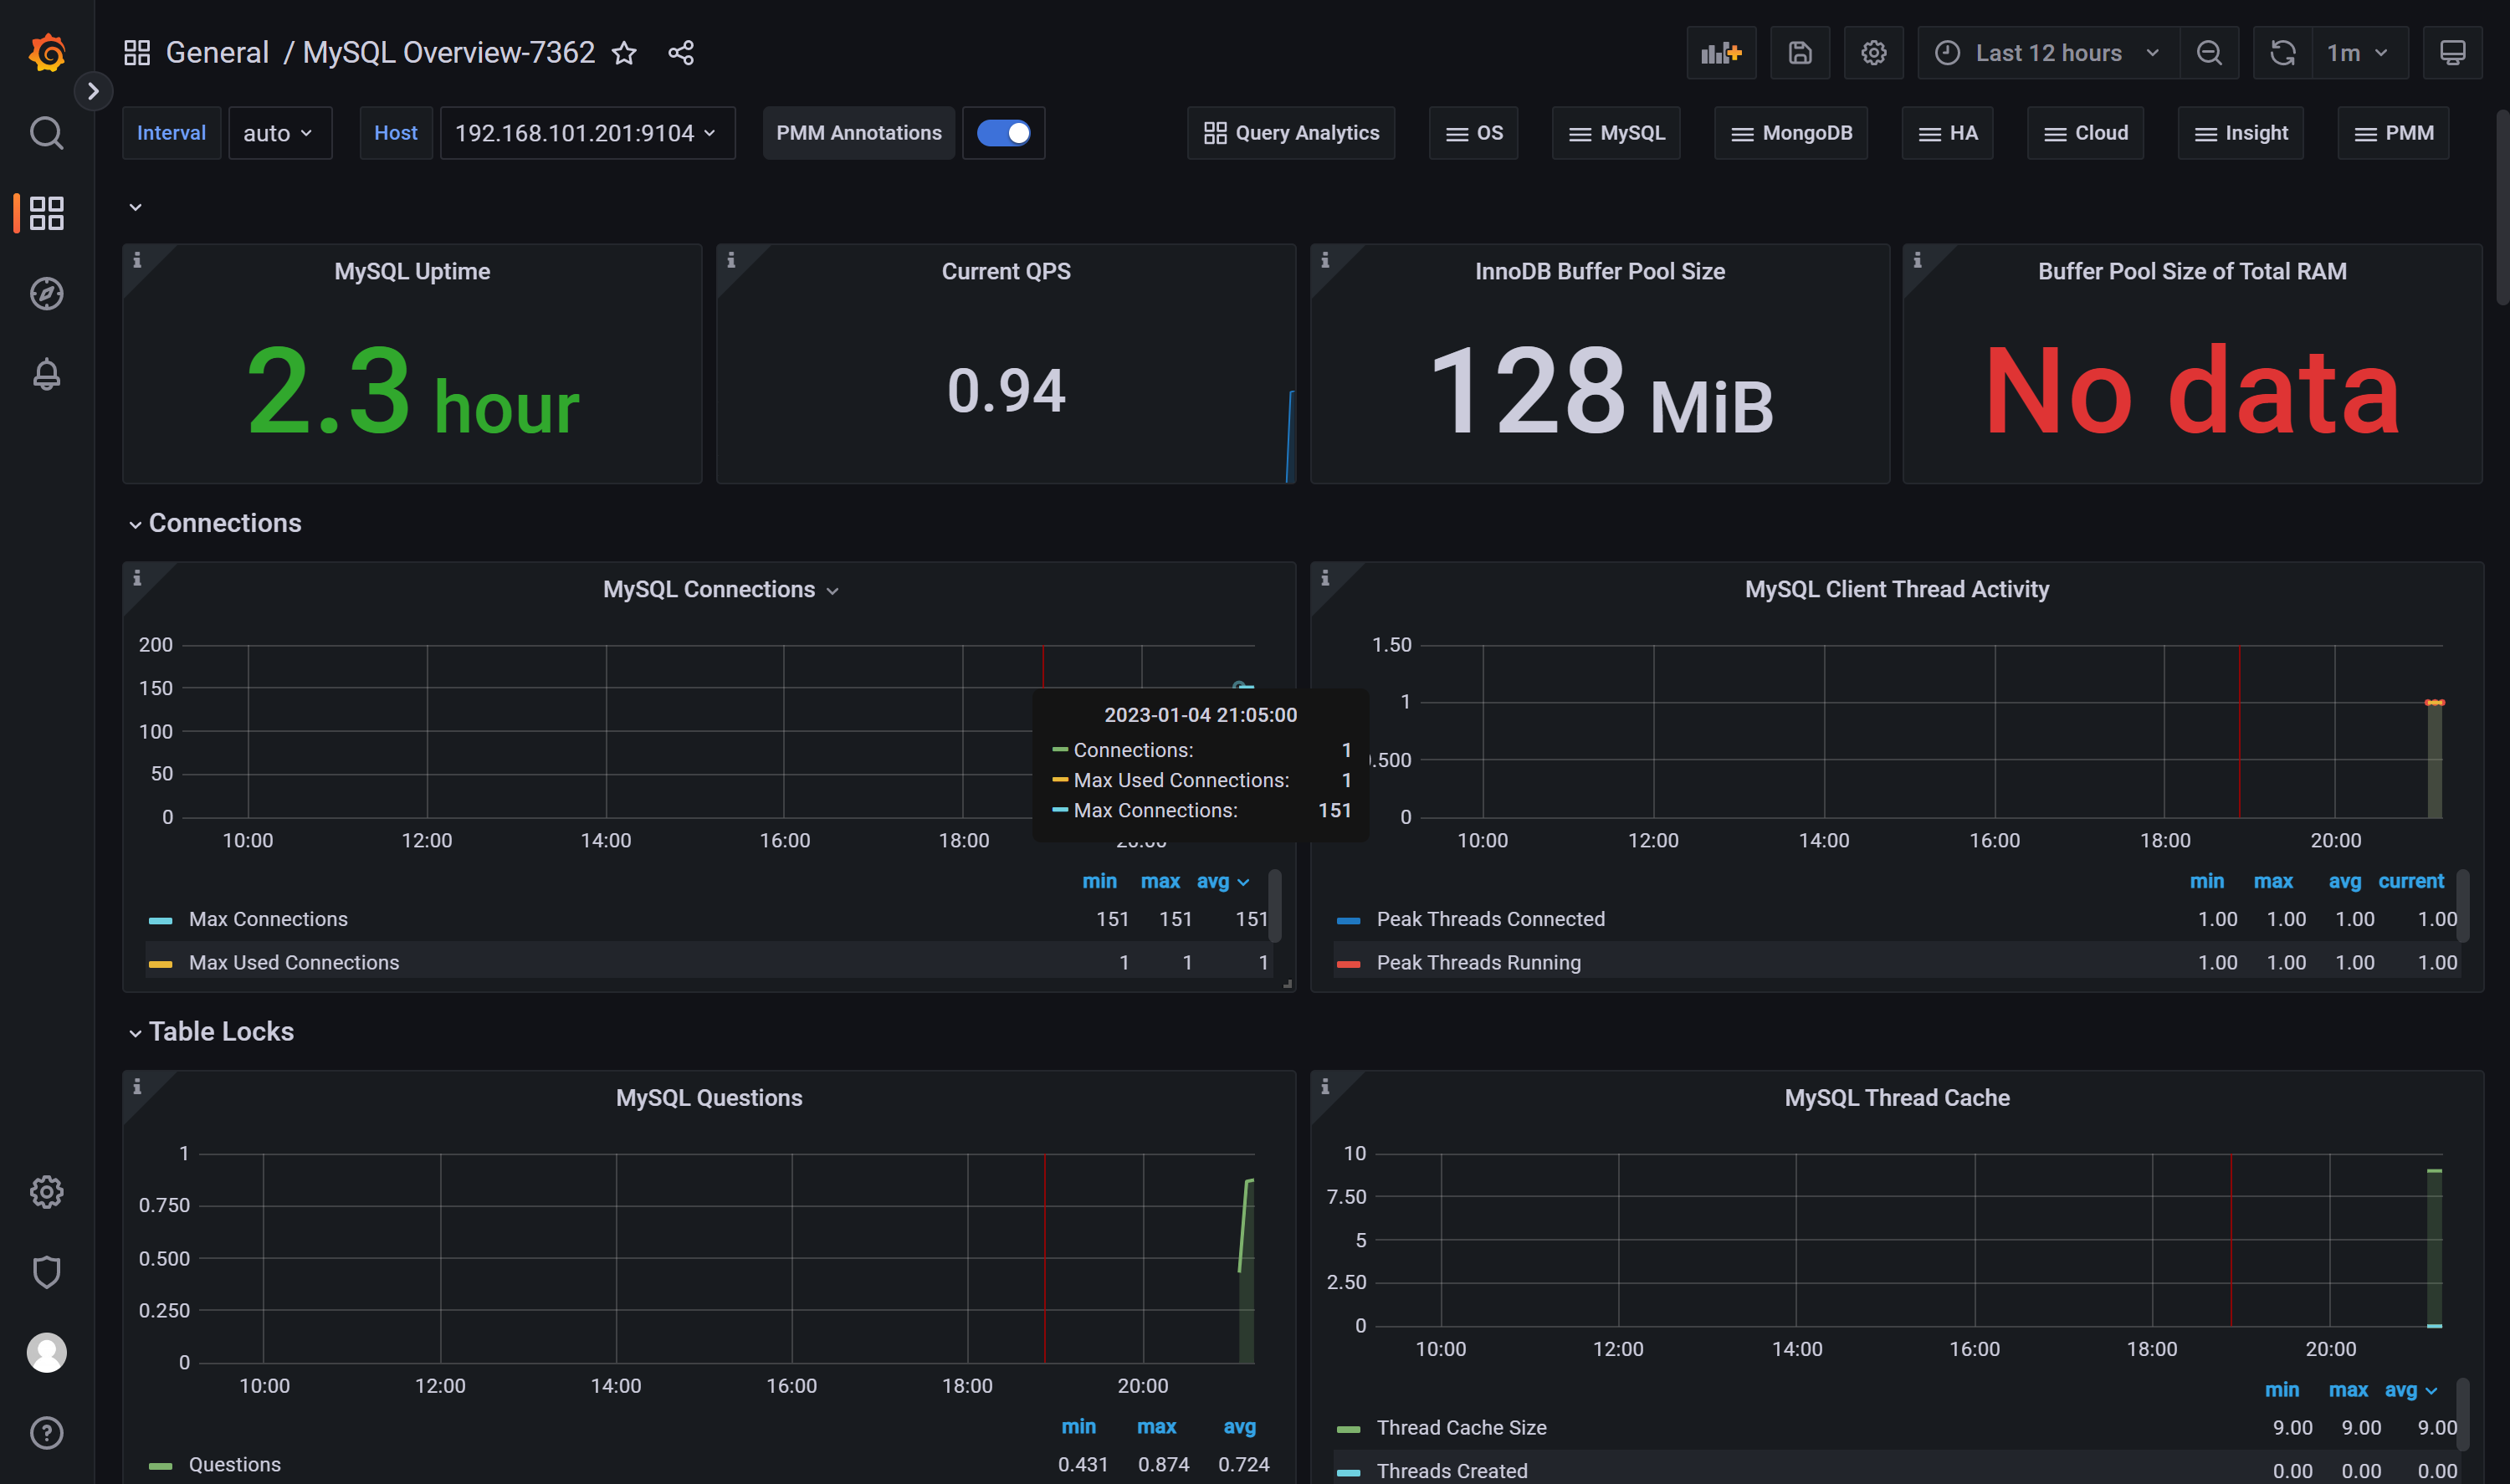This screenshot has width=2510, height=1484.
Task: Toggle Peak Threads Running series
Action: coord(1478,962)
